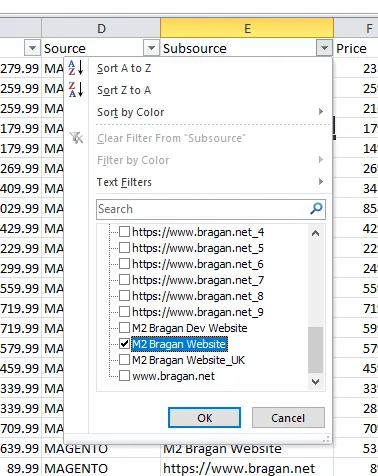Click the 279.99 cell
The height and width of the screenshot is (476, 378).
tap(20, 68)
